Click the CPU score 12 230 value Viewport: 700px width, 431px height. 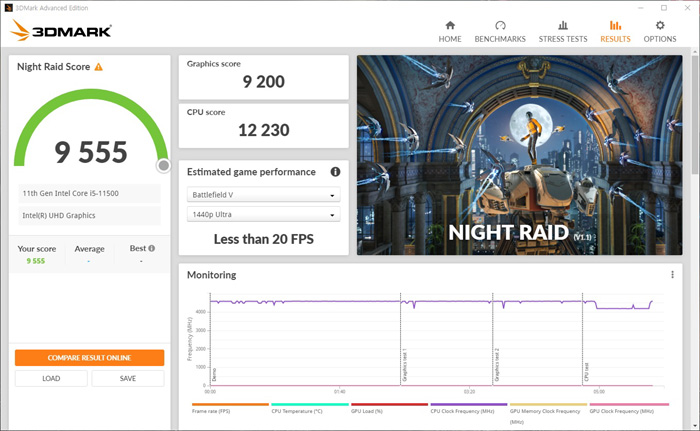point(263,130)
